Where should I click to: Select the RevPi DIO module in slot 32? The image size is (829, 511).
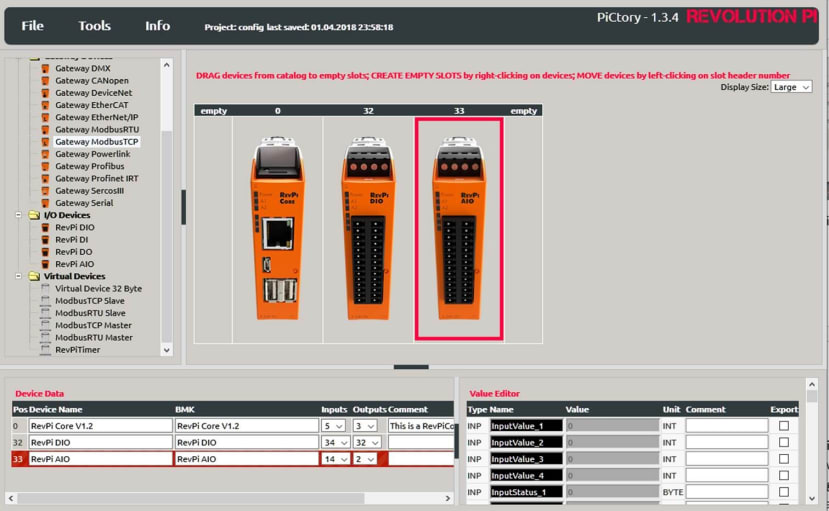pos(368,229)
